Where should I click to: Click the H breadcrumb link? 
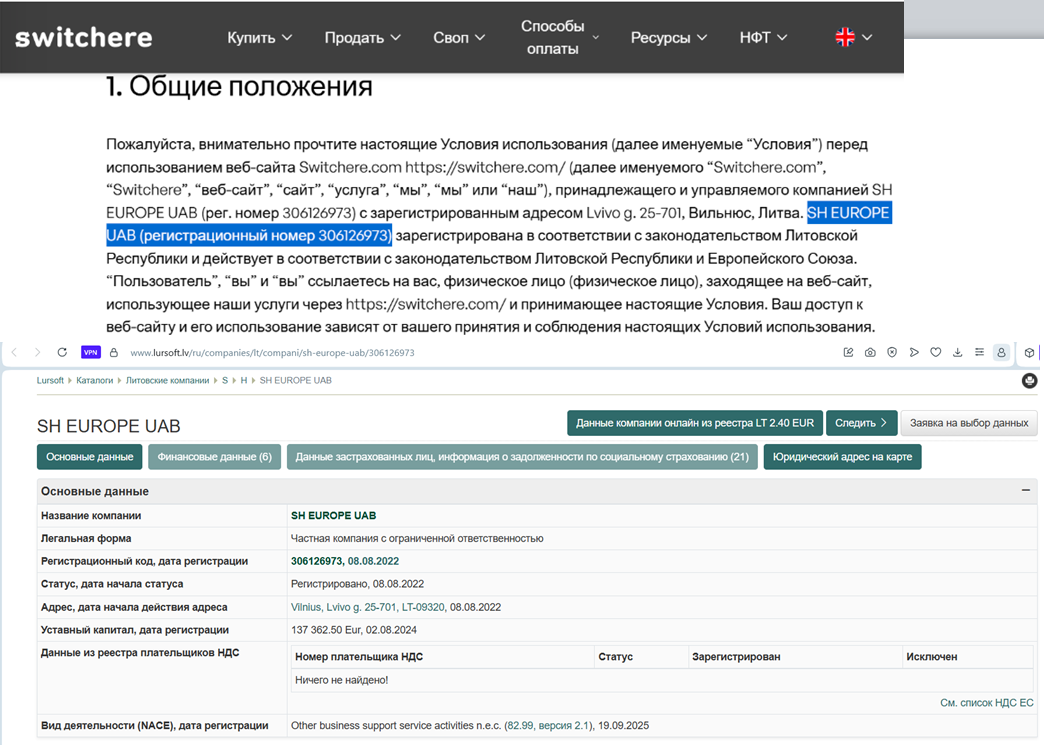coord(244,380)
